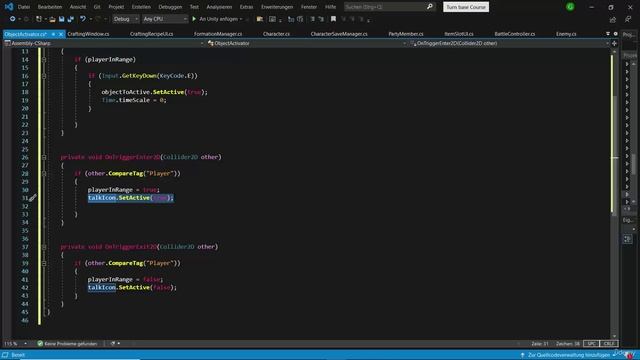
Task: Click the feedback icon at toolbar's right end
Action: click(x=628, y=19)
